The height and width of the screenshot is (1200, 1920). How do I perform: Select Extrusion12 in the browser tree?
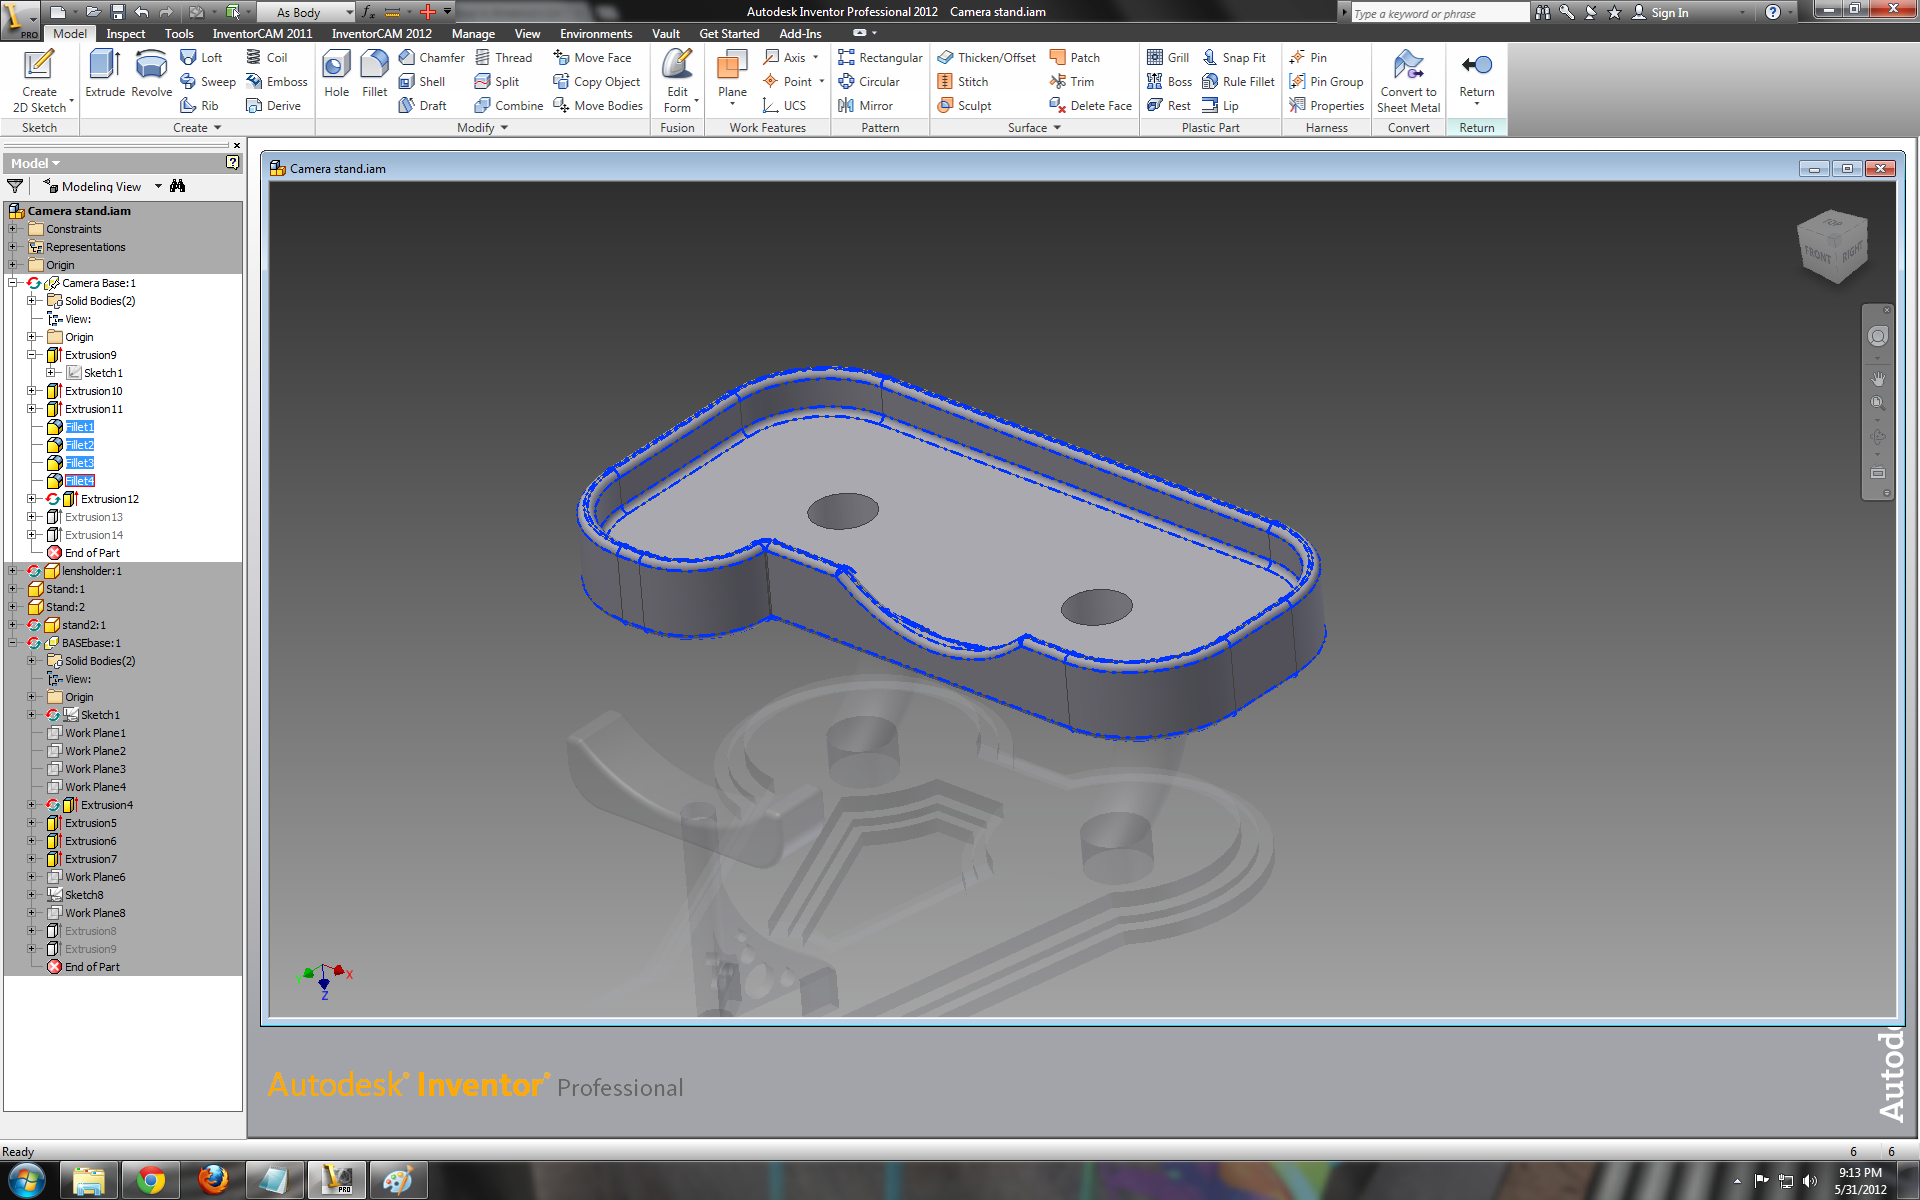coord(109,499)
